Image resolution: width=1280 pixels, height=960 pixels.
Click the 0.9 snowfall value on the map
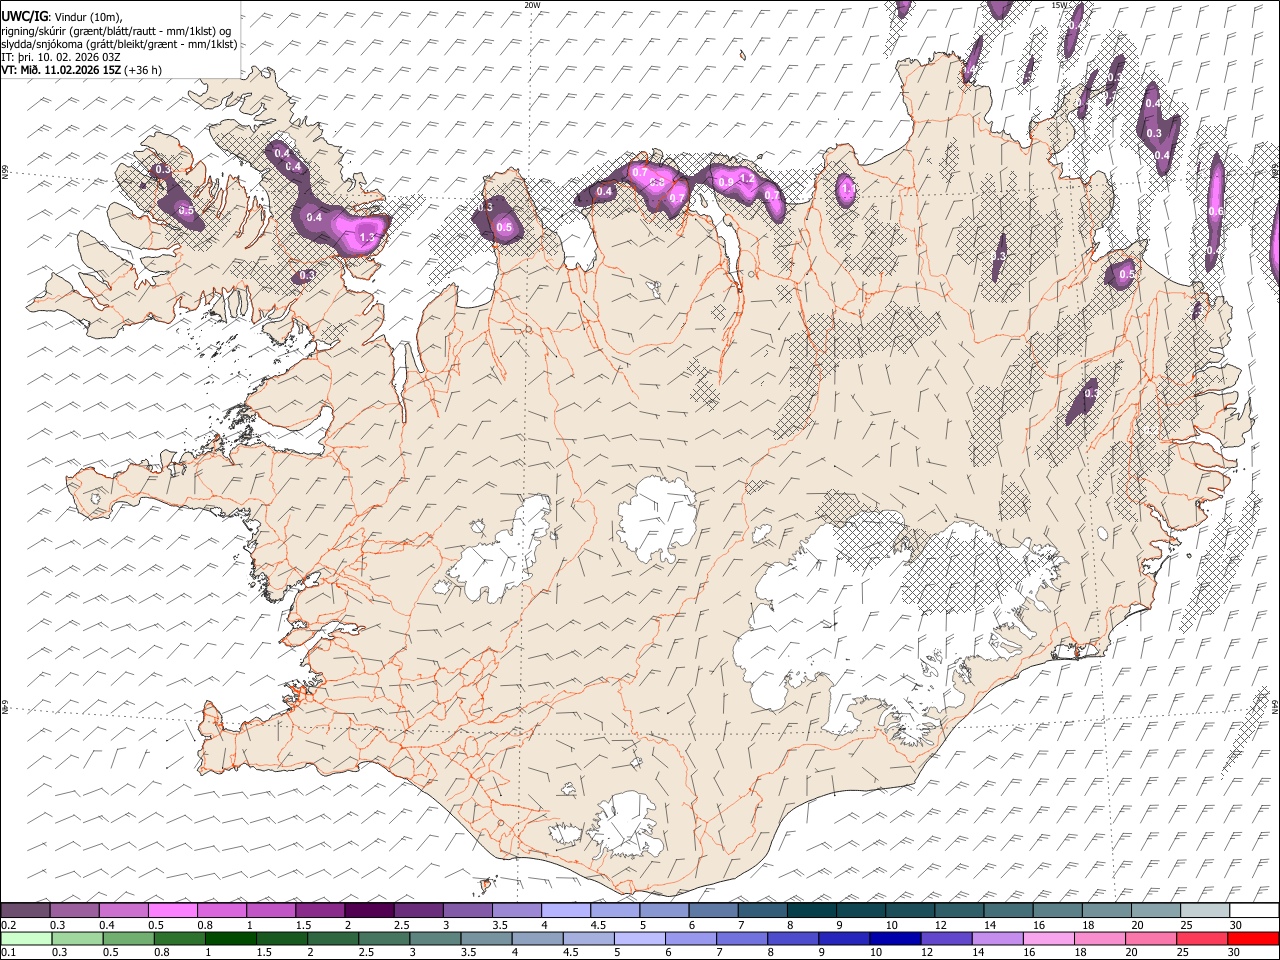pyautogui.click(x=726, y=182)
